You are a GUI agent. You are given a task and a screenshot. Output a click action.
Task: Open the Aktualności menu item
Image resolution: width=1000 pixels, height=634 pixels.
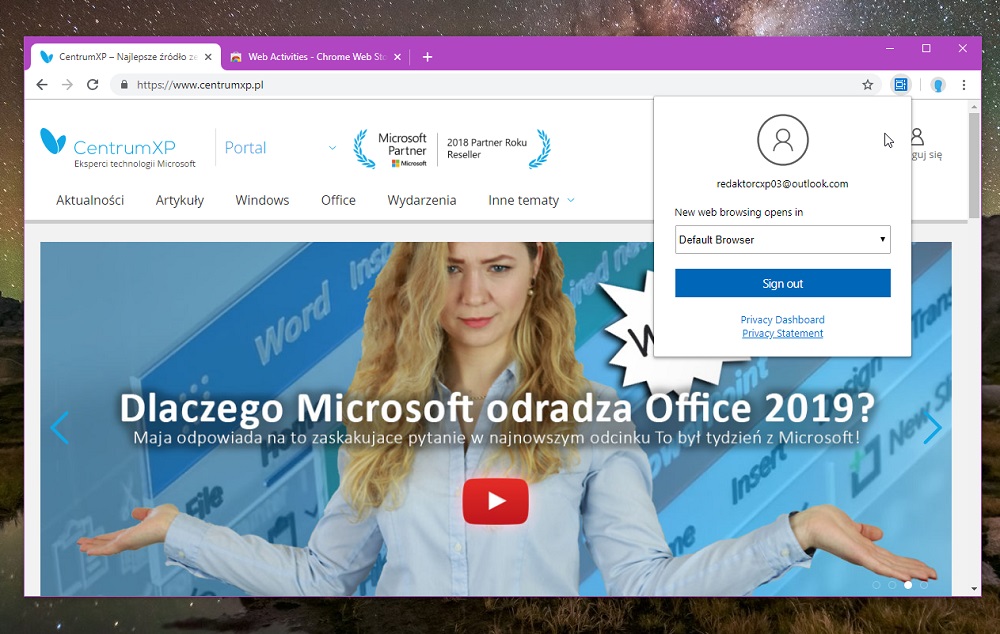coord(90,200)
